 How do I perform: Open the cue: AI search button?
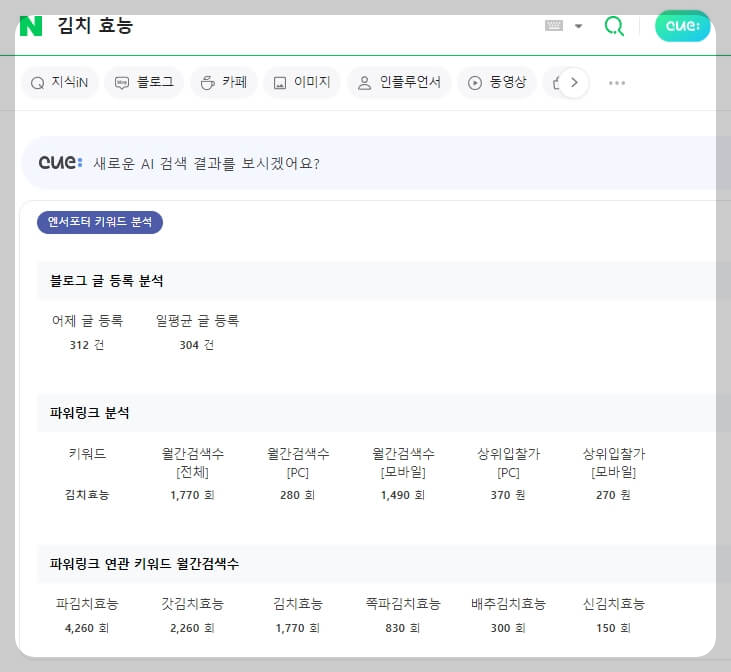pyautogui.click(x=683, y=26)
